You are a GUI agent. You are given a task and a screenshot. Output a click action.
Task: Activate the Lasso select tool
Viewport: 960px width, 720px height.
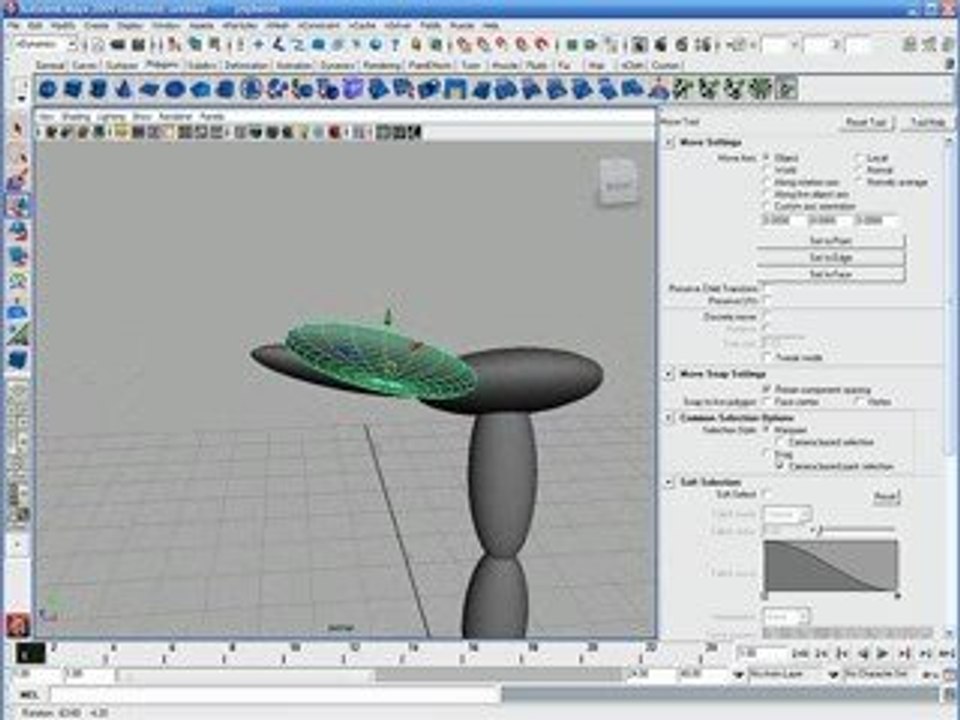tap(18, 156)
